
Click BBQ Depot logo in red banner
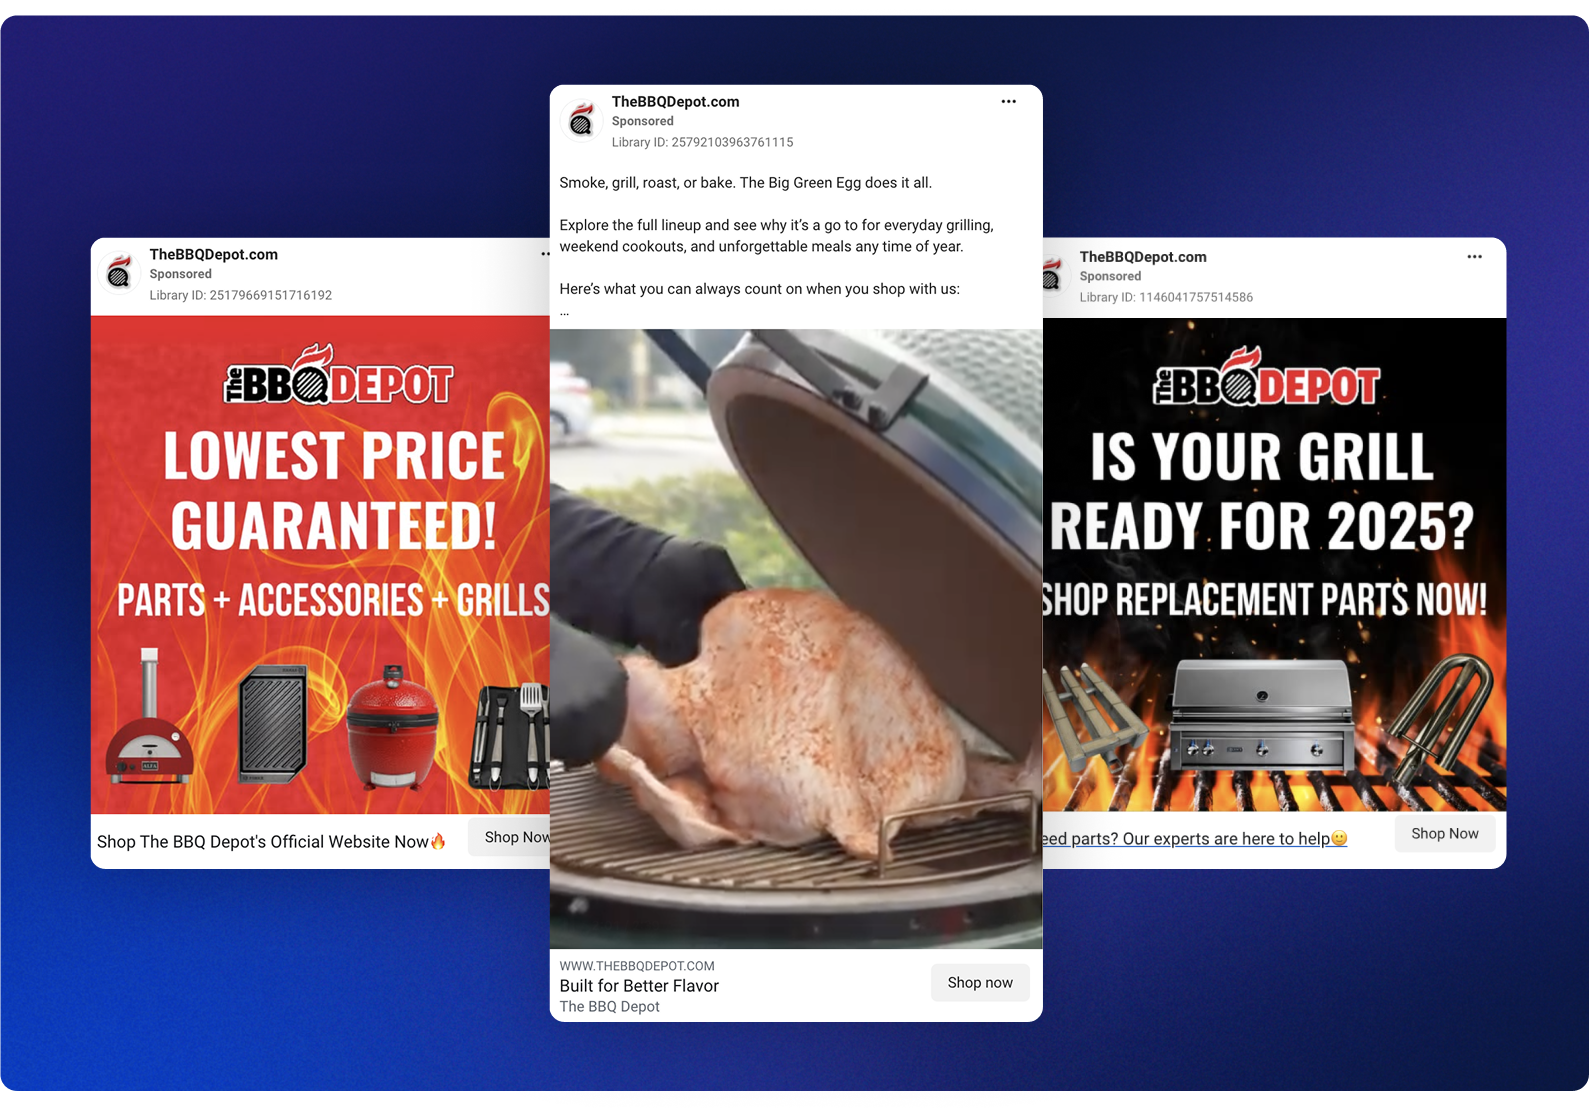(x=338, y=376)
